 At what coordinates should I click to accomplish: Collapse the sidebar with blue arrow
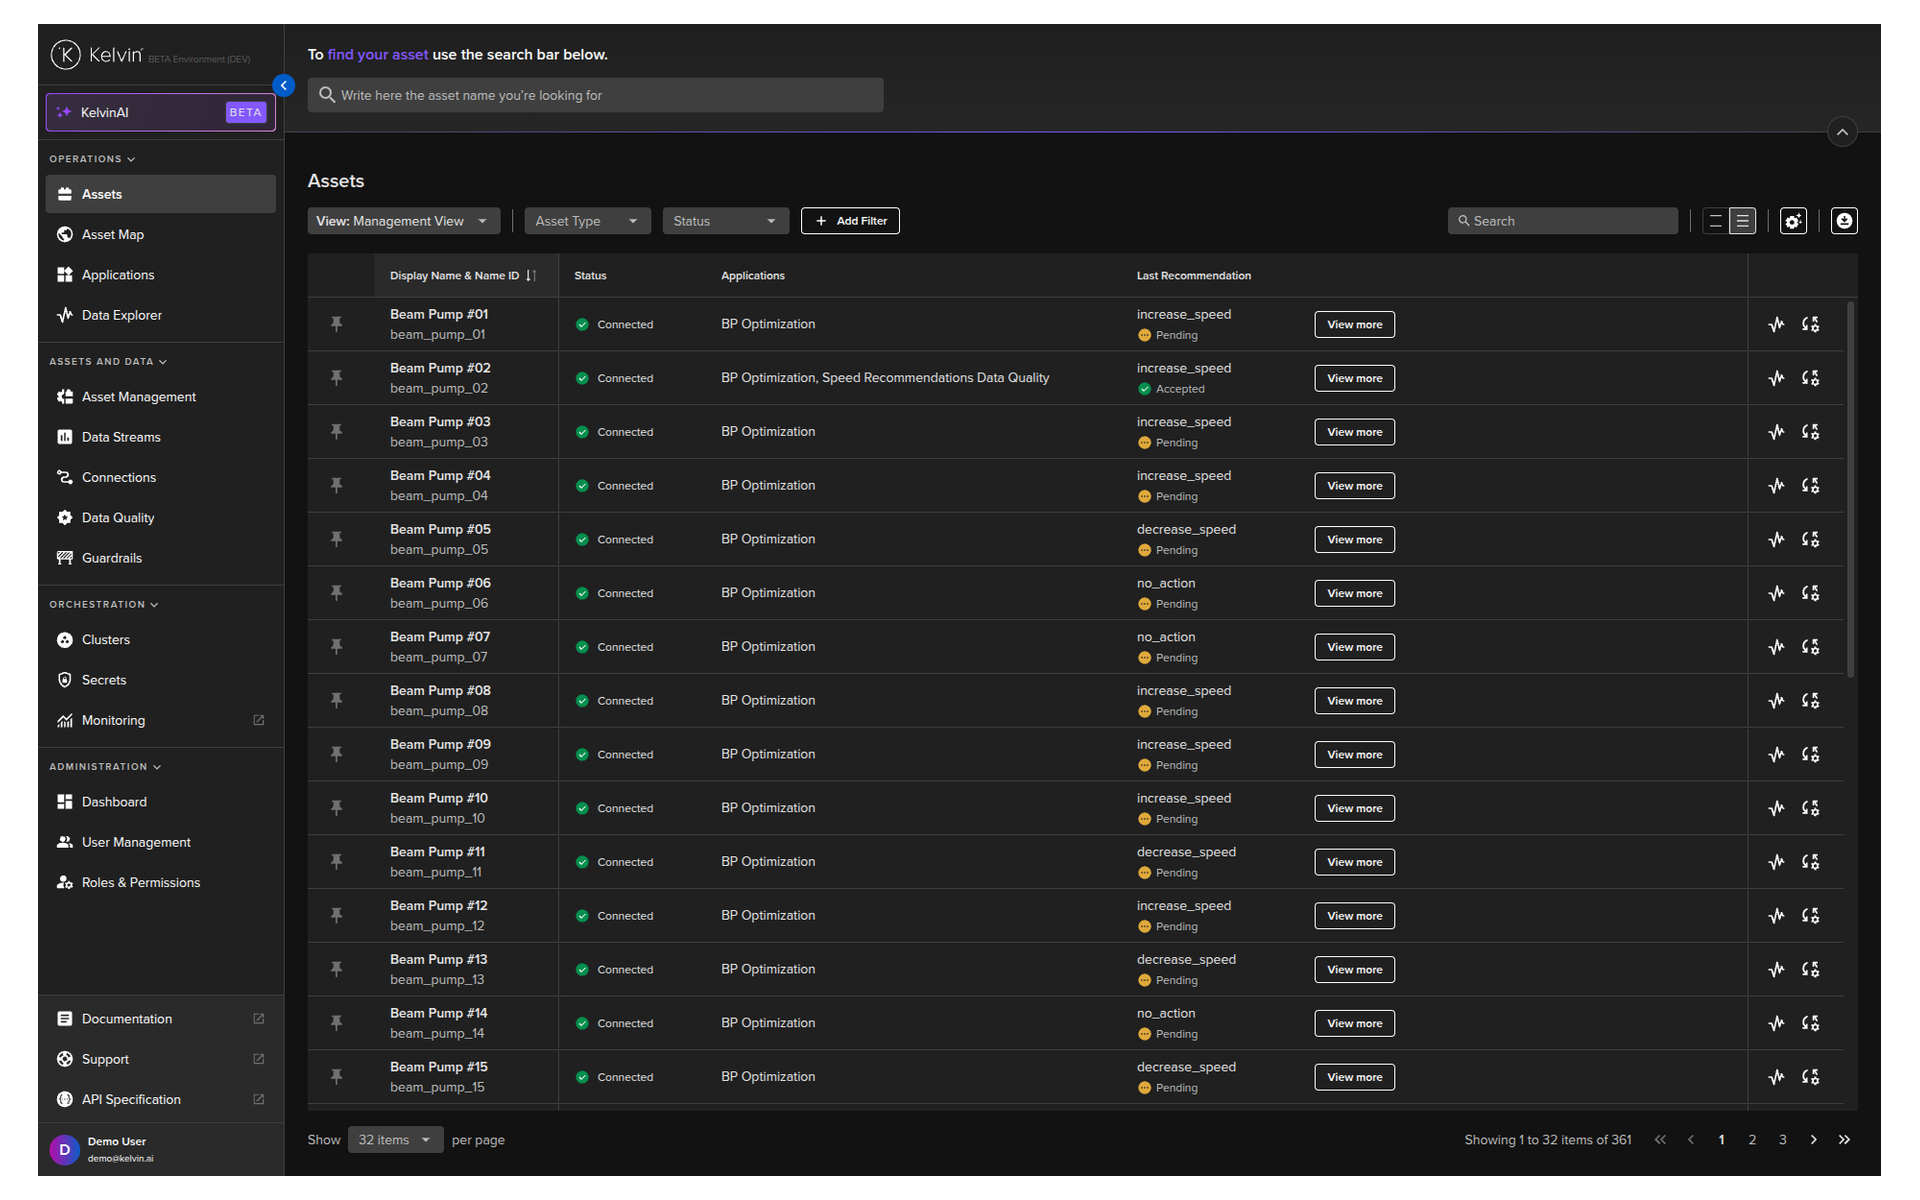point(284,86)
